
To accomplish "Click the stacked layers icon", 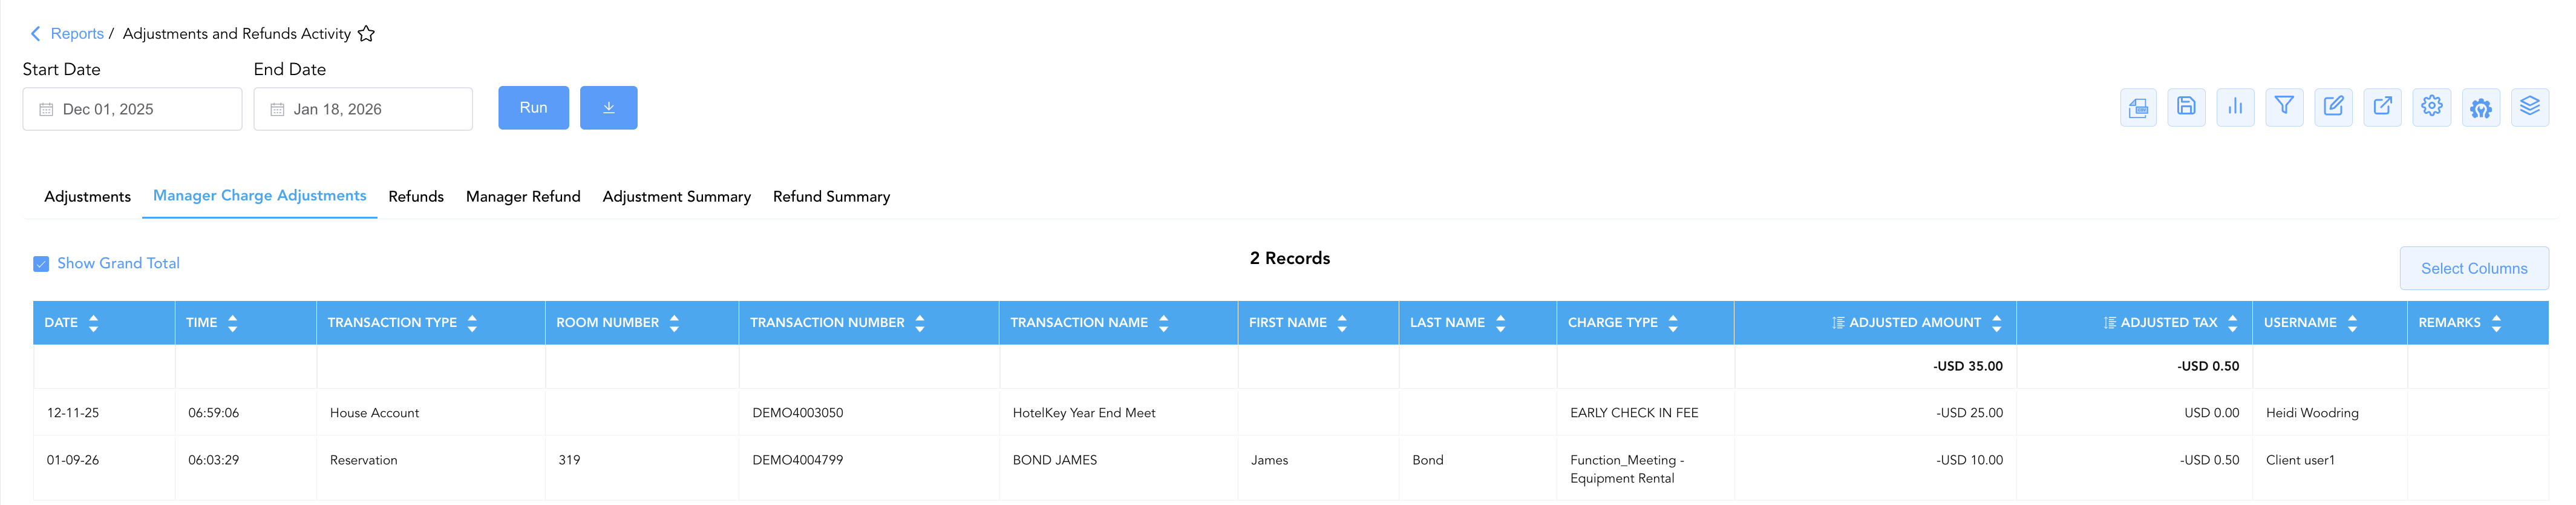I will 2530,108.
